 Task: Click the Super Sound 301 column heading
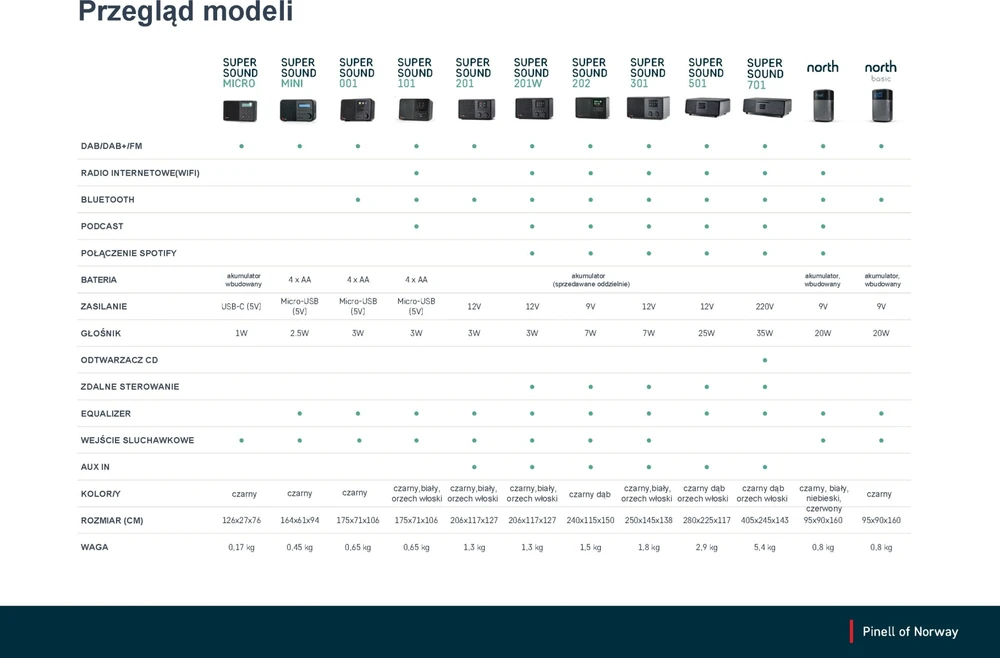pyautogui.click(x=647, y=73)
